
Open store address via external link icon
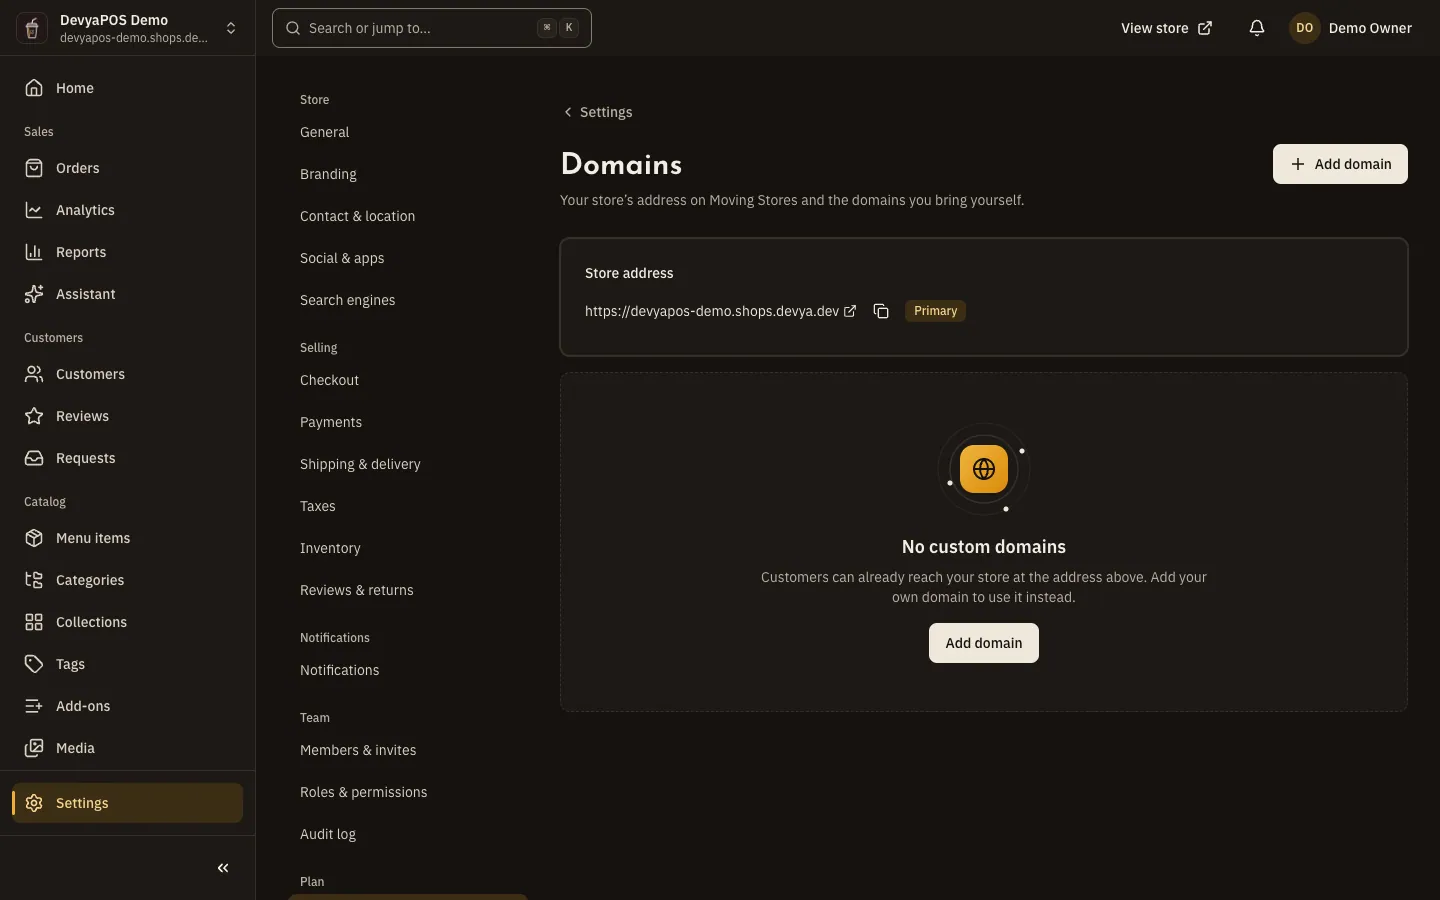[x=850, y=311]
